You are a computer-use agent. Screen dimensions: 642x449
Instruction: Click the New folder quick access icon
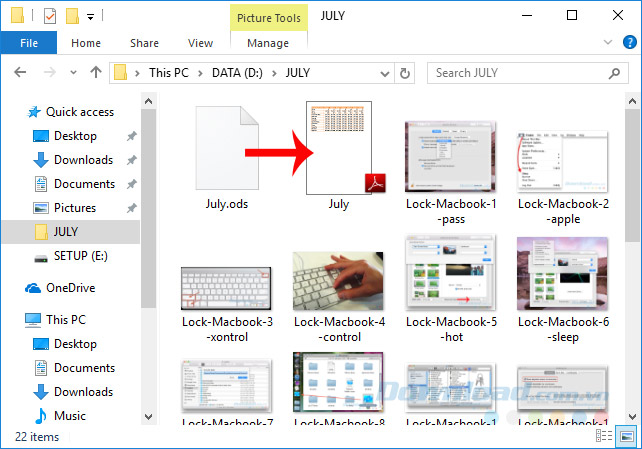pyautogui.click(x=72, y=16)
